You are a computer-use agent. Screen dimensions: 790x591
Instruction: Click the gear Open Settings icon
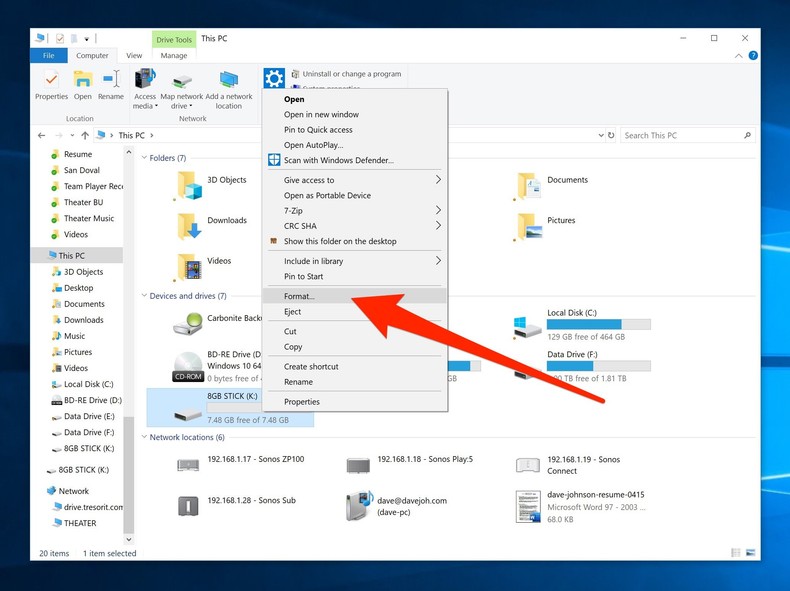(274, 78)
